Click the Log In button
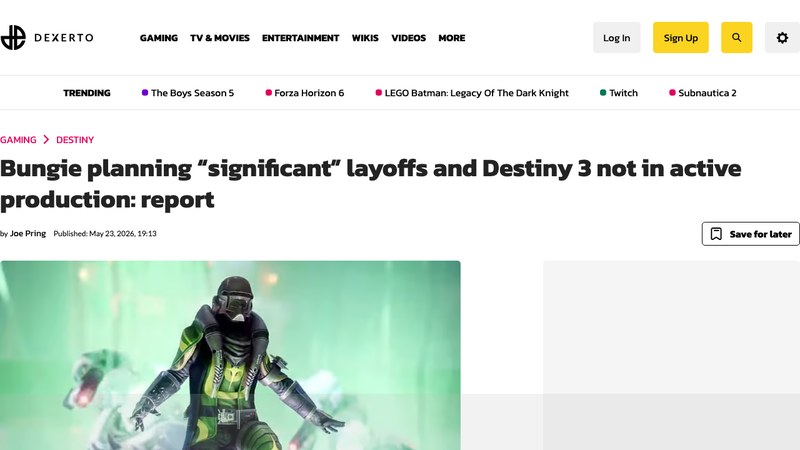Viewport: 800px width, 450px height. pyautogui.click(x=616, y=37)
